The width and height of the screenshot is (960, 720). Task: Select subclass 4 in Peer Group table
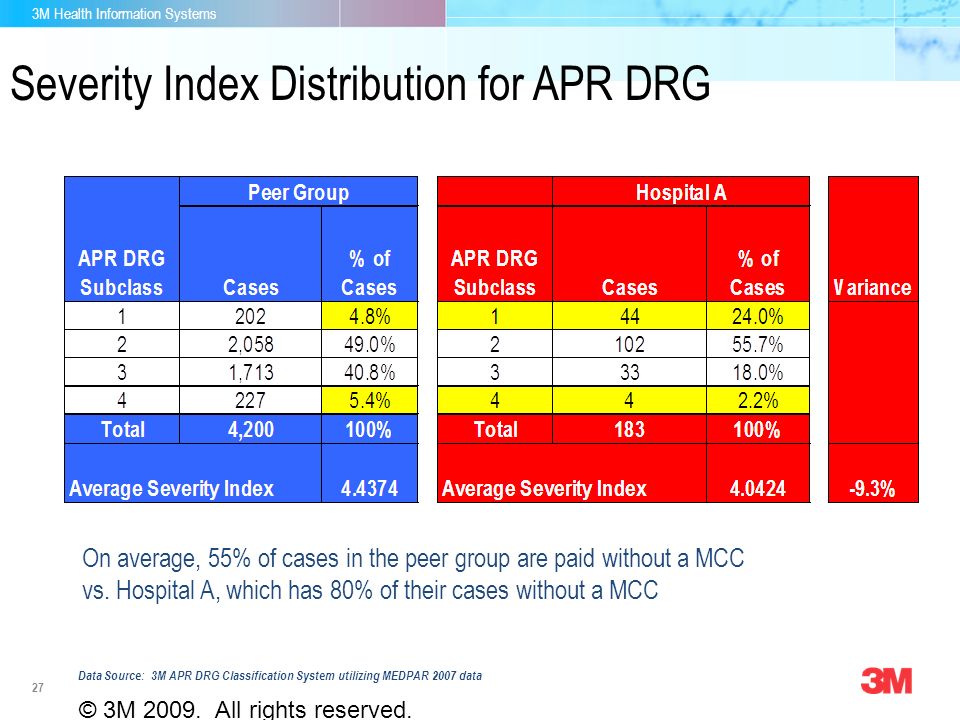click(122, 400)
